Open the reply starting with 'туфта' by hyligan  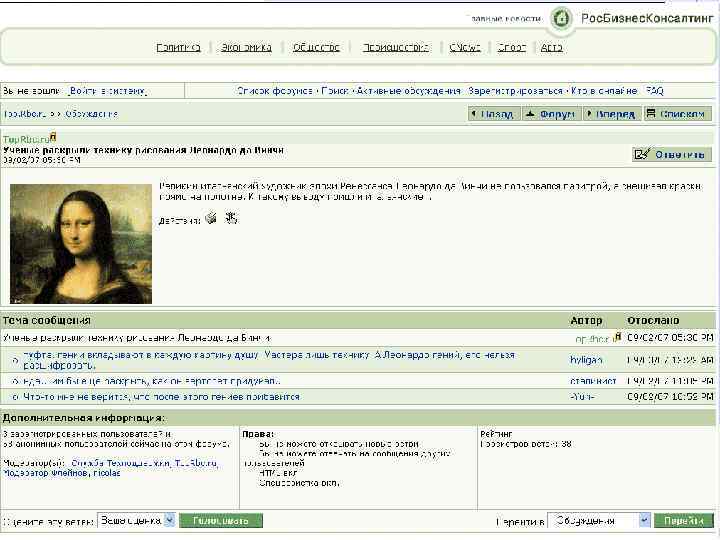point(269,360)
